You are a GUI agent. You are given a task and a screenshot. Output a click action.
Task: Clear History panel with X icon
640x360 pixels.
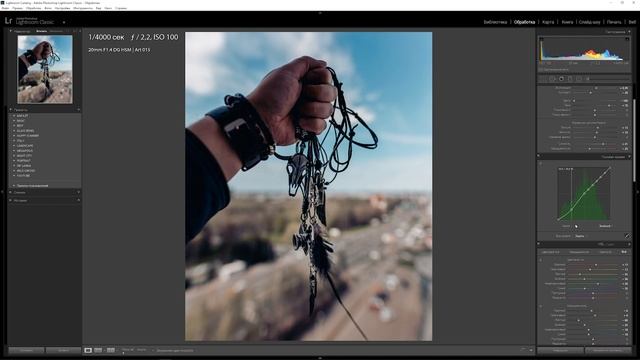[x=78, y=200]
